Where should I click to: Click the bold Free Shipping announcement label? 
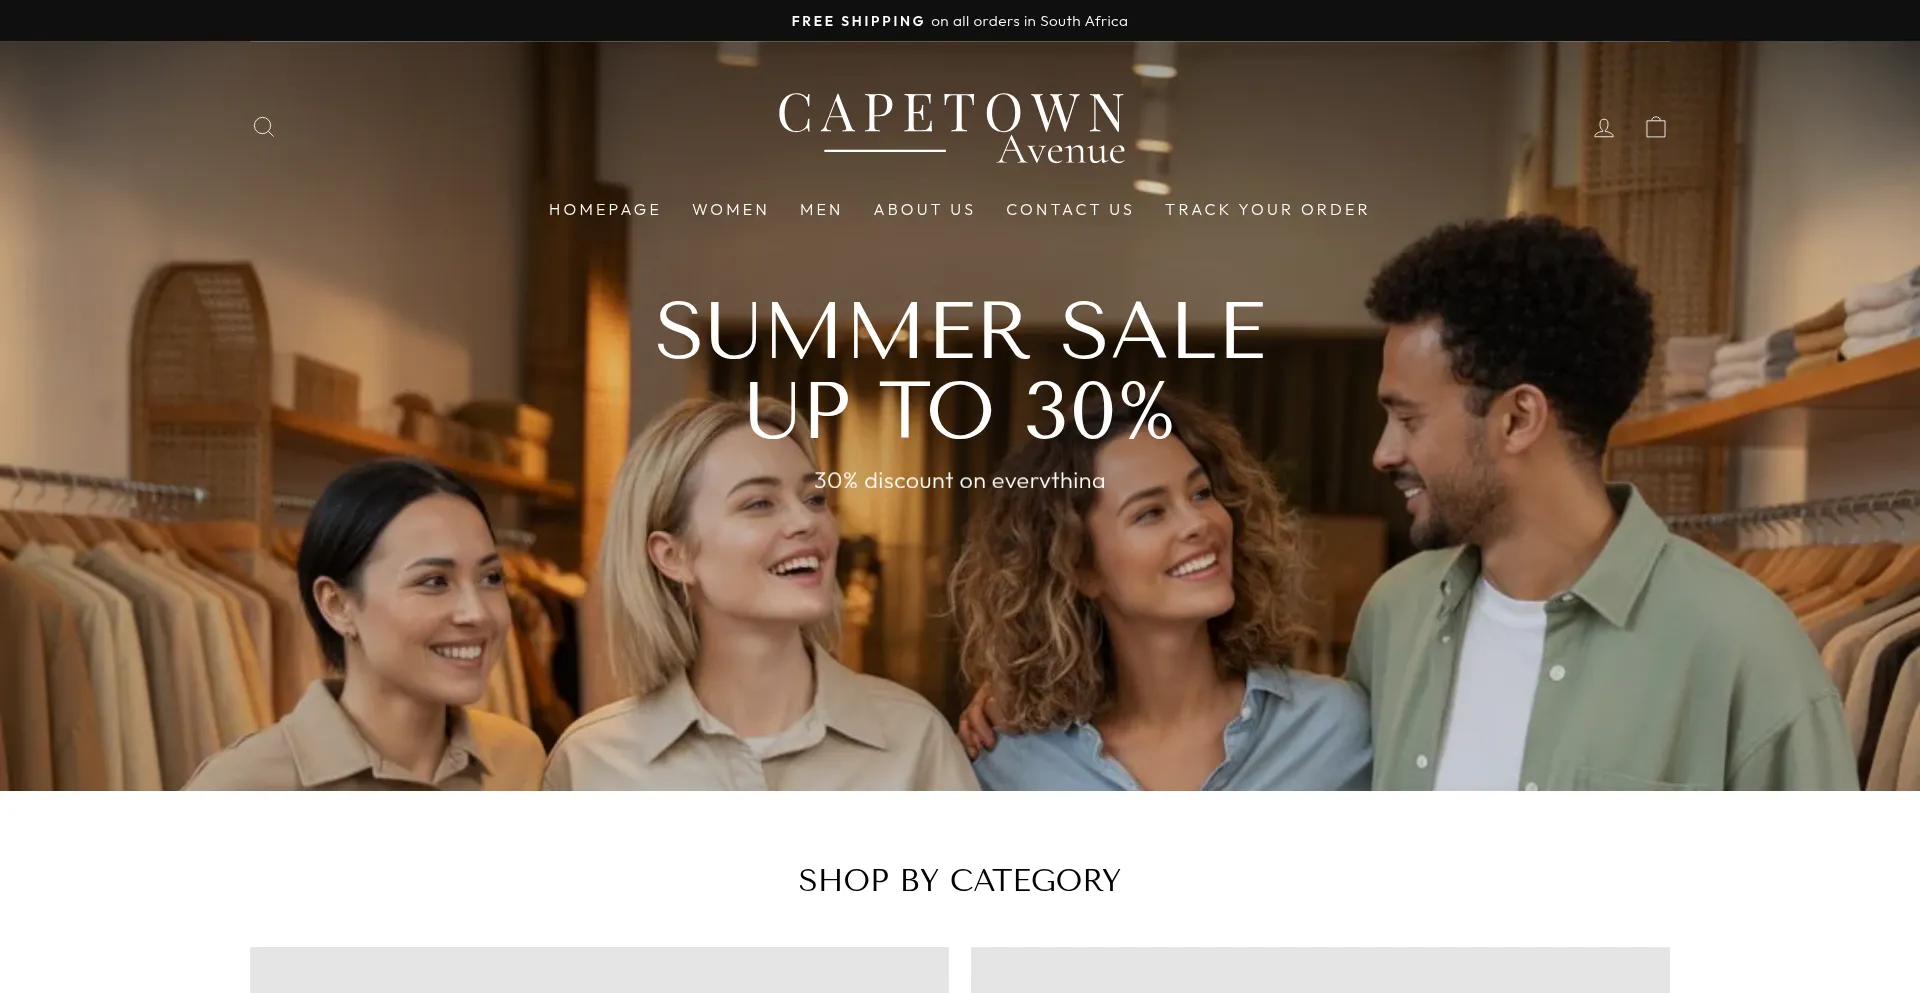[858, 21]
